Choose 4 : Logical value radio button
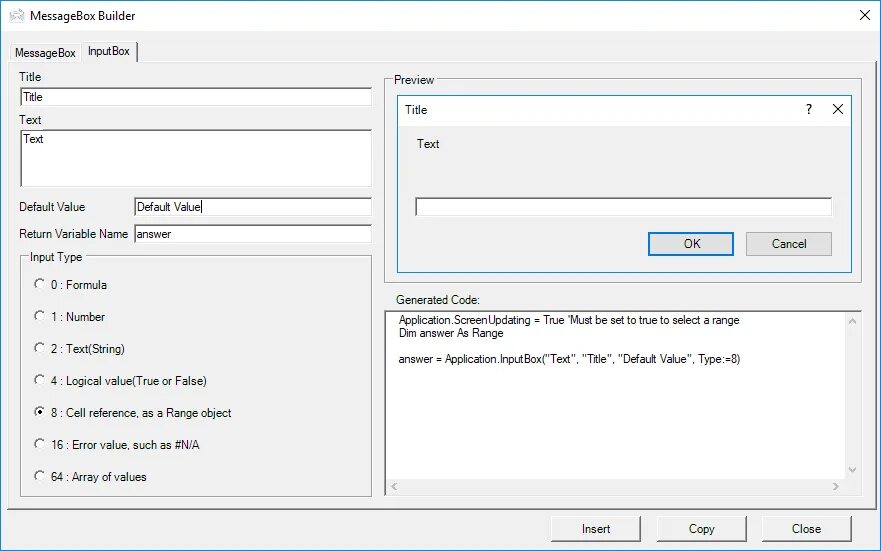This screenshot has width=881, height=551. [120, 381]
